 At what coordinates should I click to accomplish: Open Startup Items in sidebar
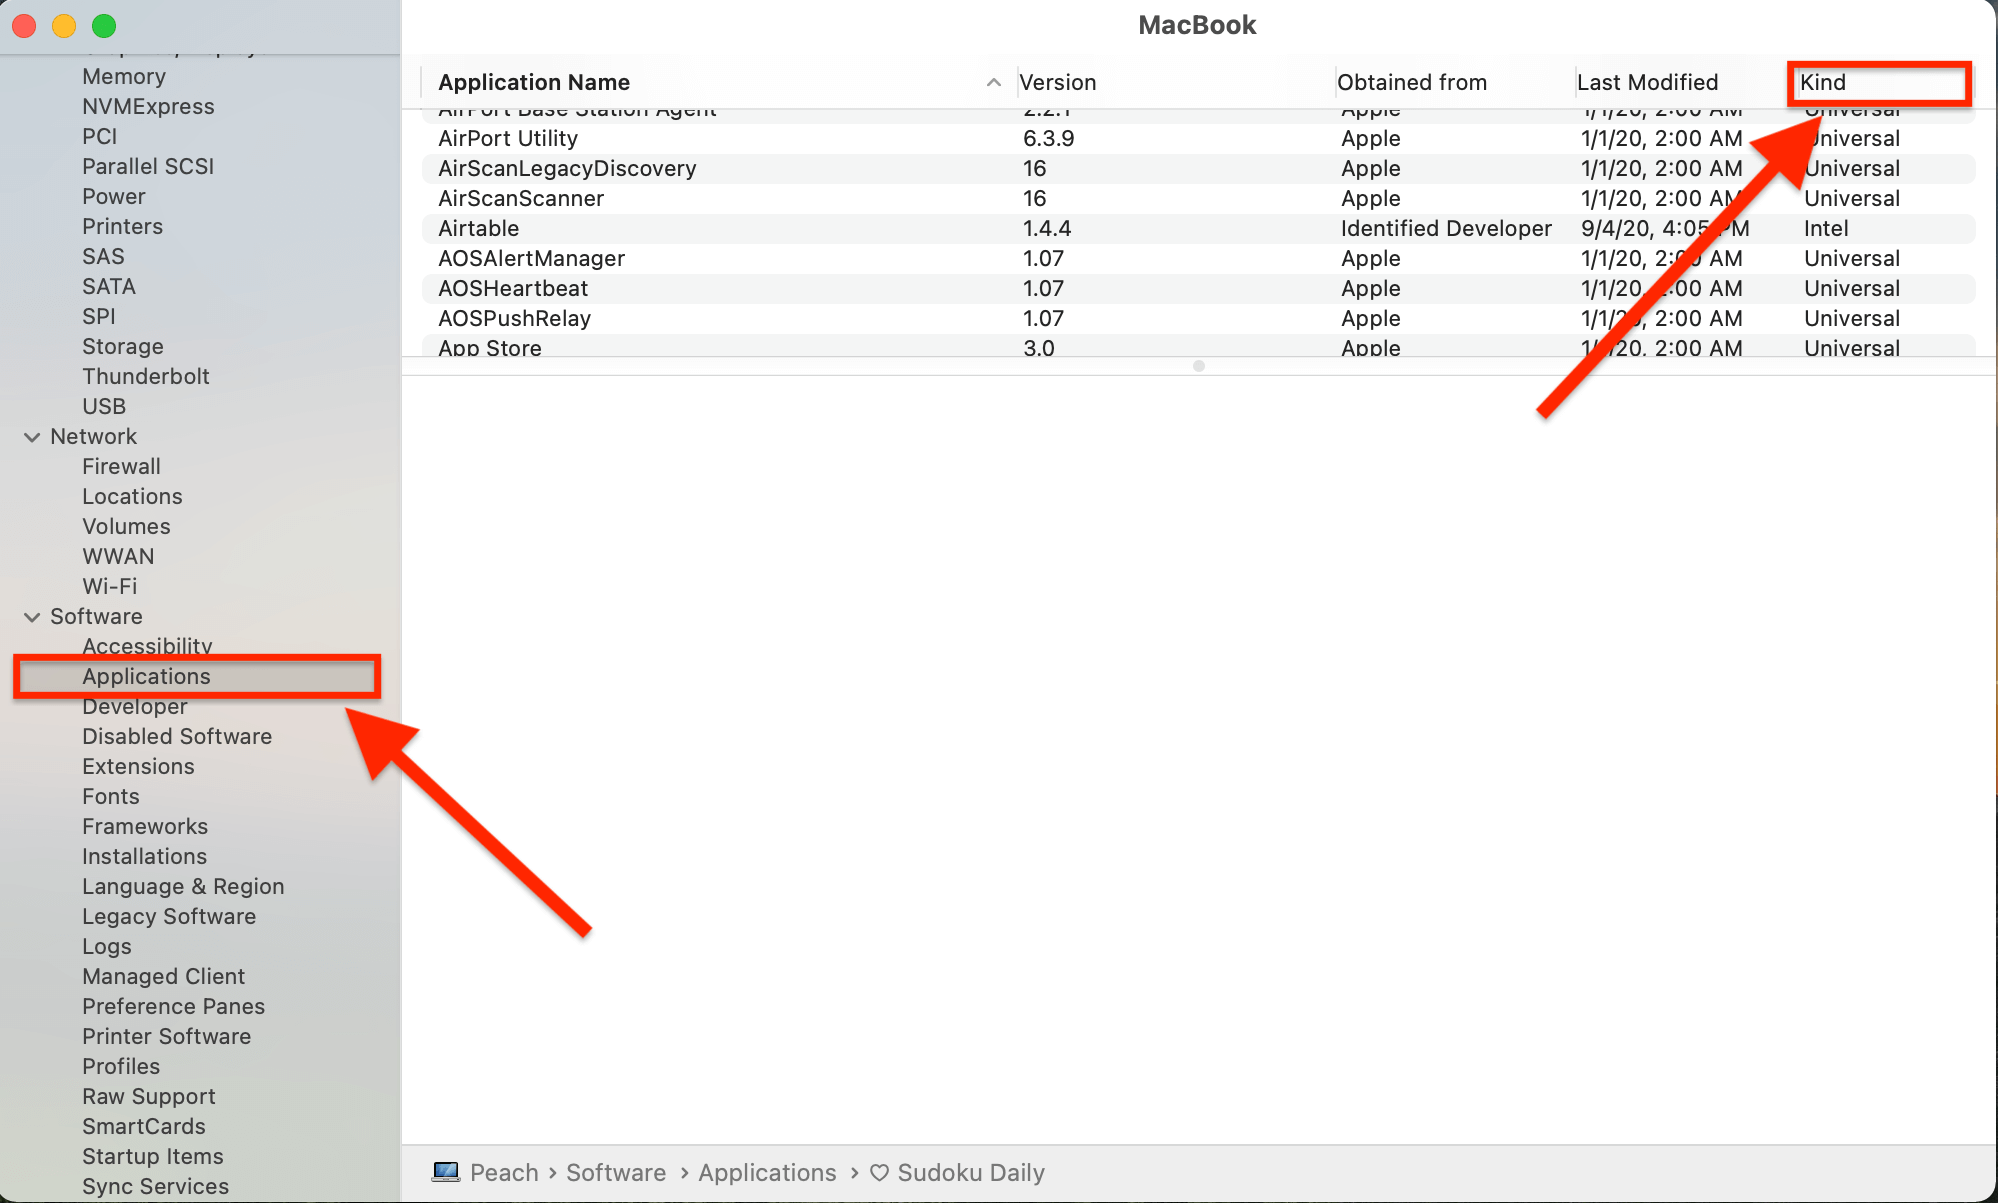pyautogui.click(x=153, y=1157)
